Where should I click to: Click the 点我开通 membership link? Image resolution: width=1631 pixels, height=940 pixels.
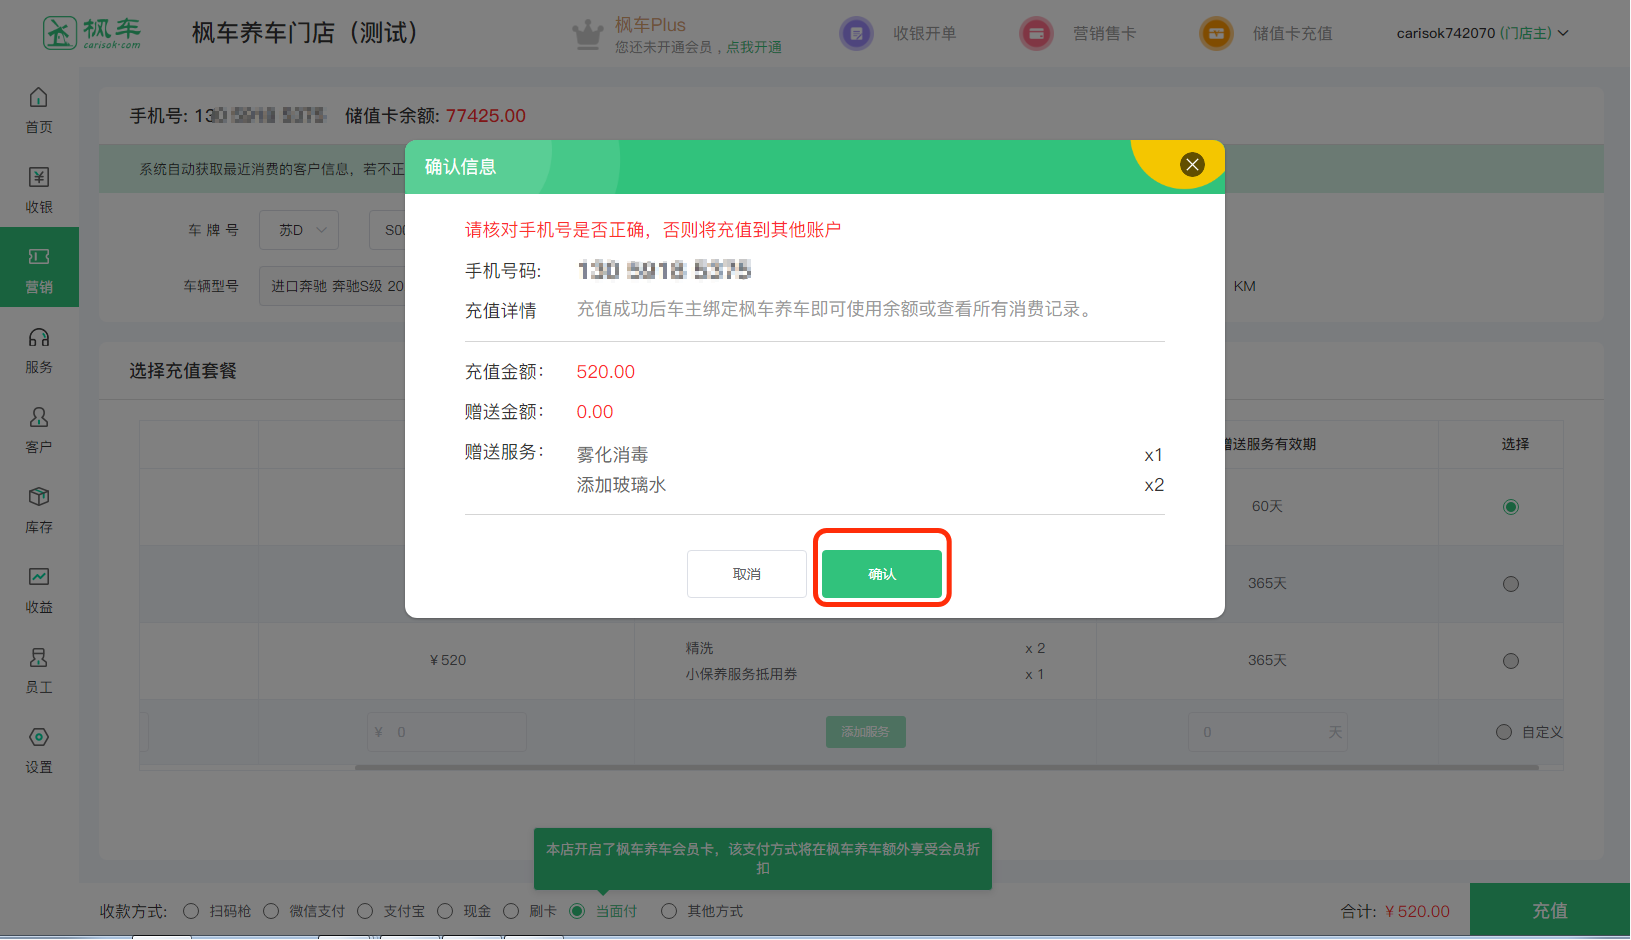click(x=754, y=47)
